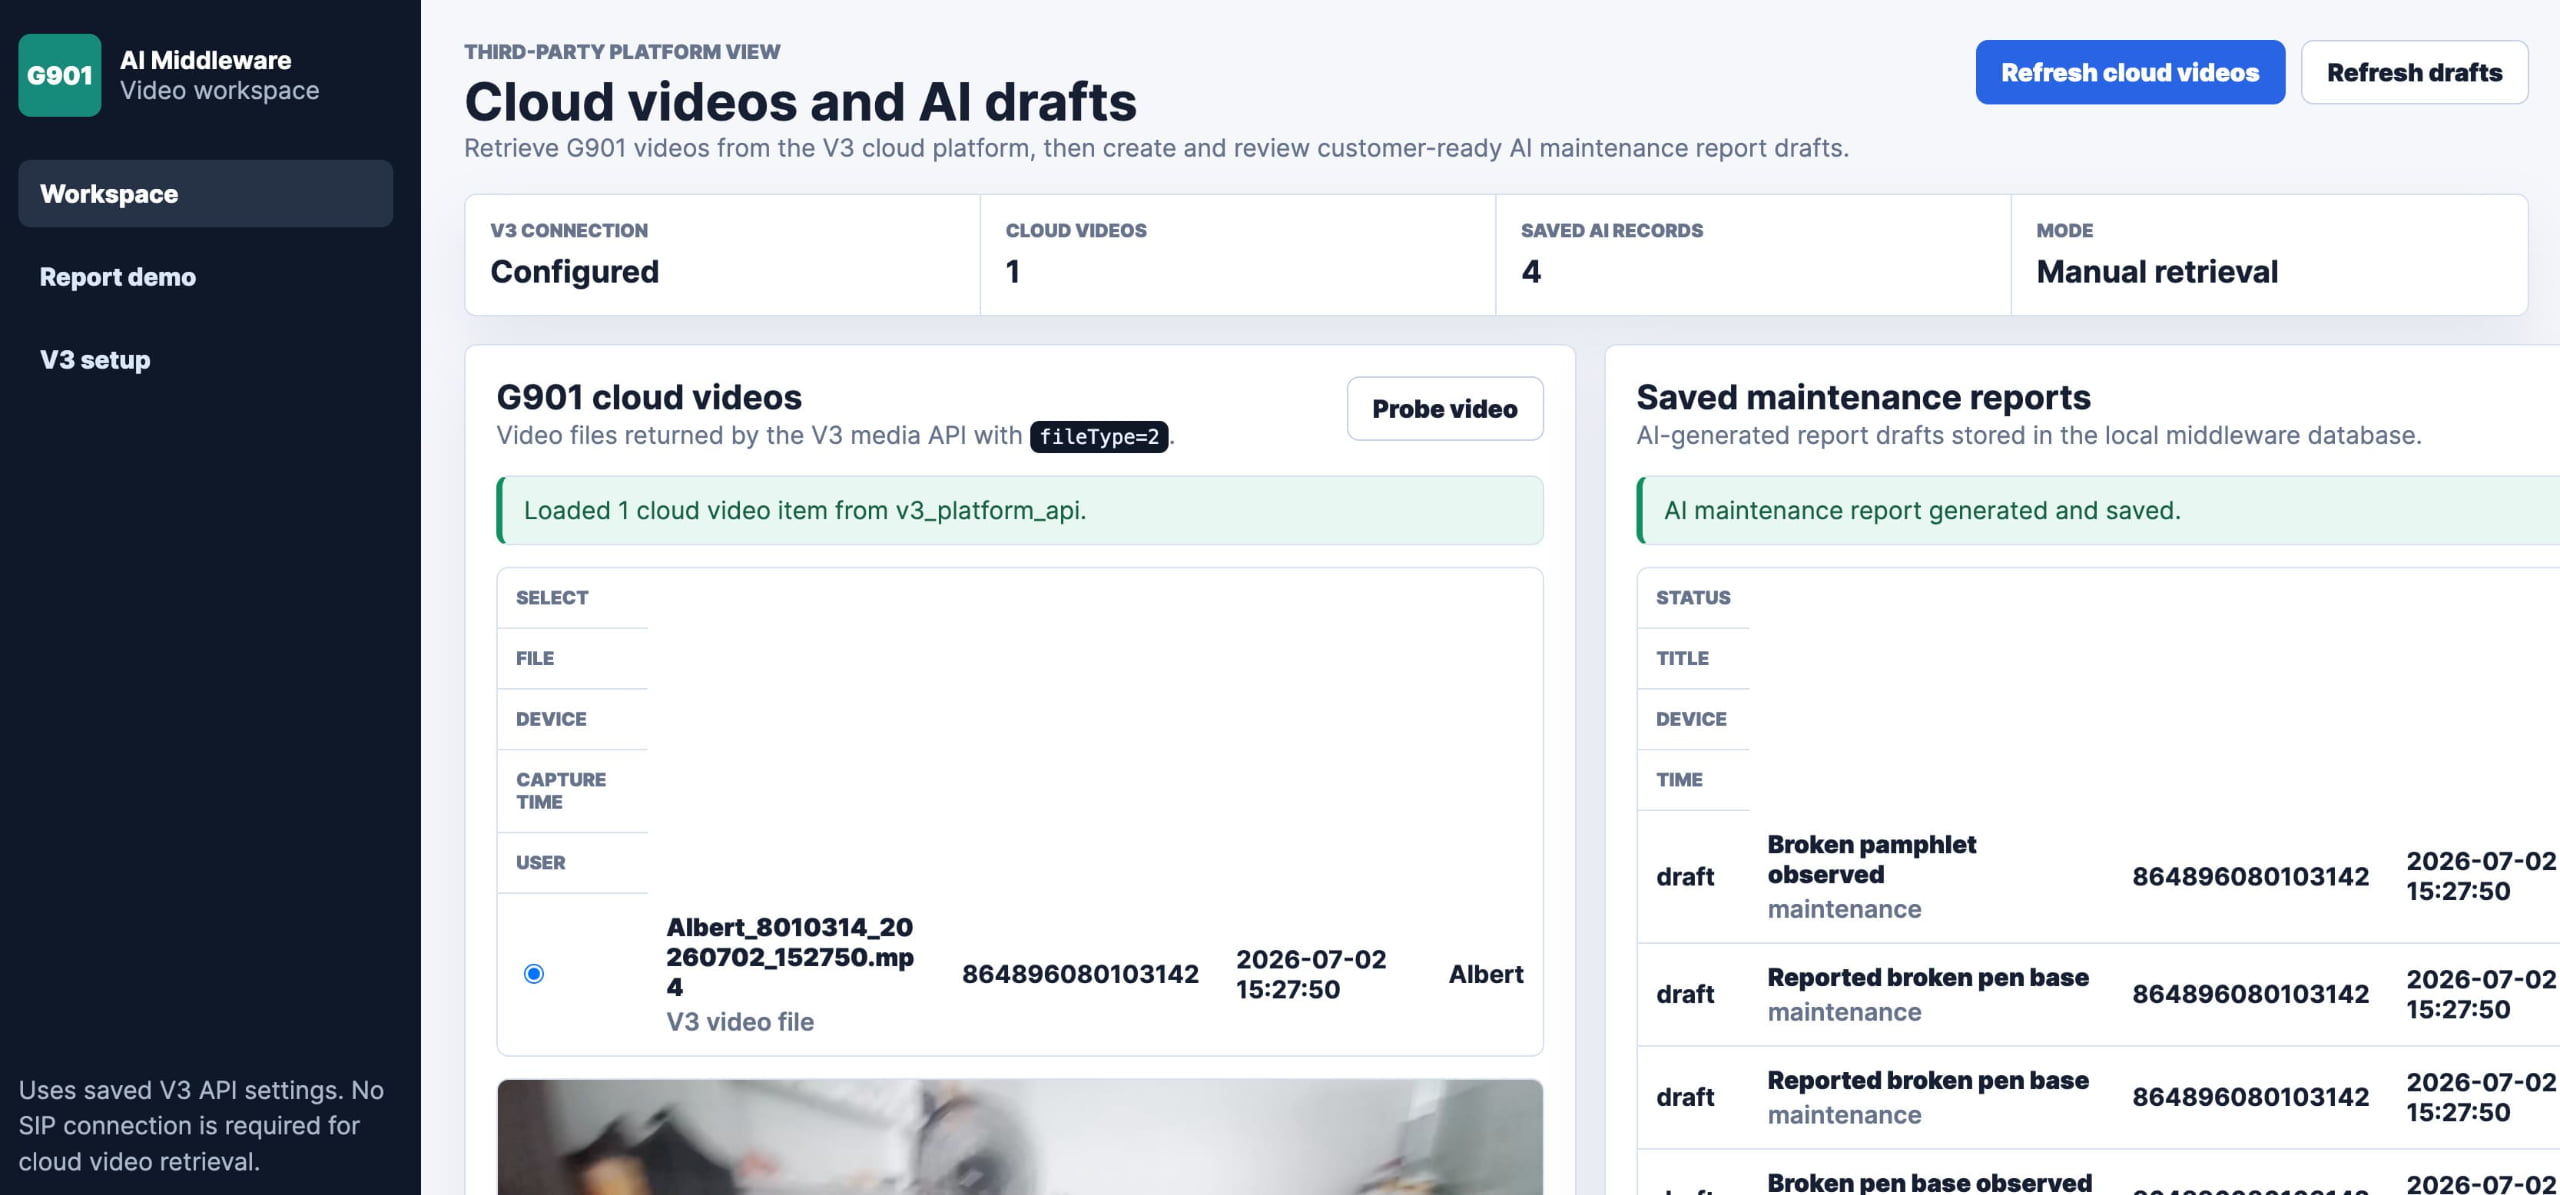Click the Mode Manual retrieval card
The height and width of the screenshot is (1195, 2560).
point(2269,255)
